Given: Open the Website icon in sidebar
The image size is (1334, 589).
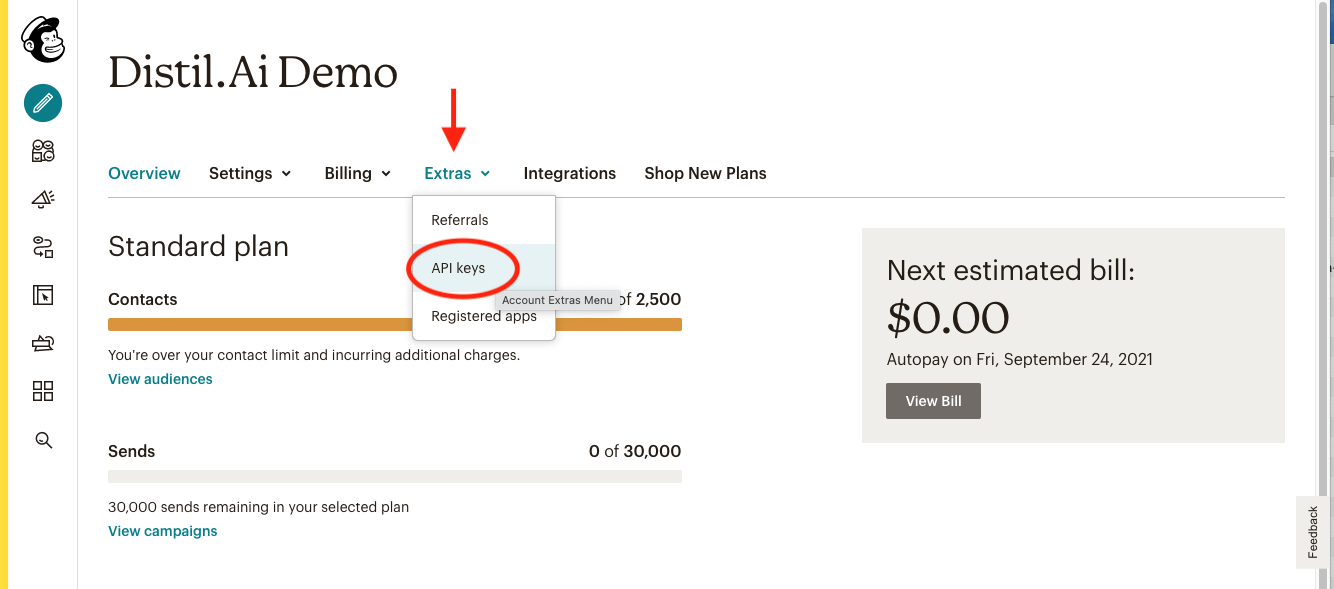Looking at the screenshot, I should 43,295.
